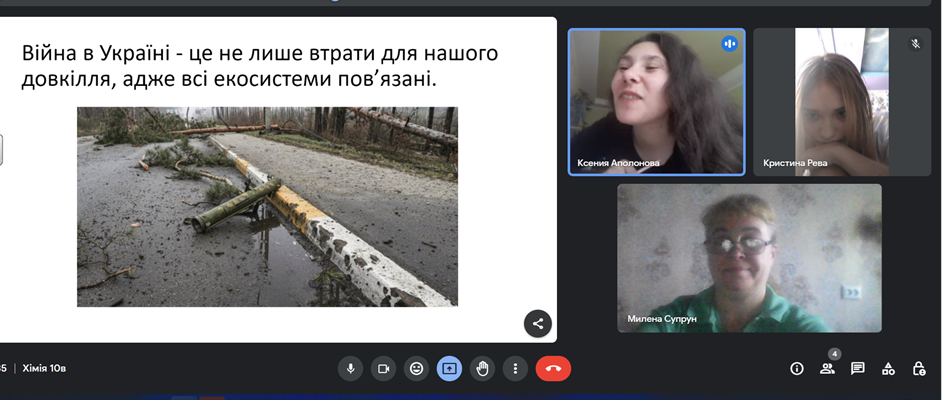Image resolution: width=949 pixels, height=400 pixels.
Task: Click the name label Милена Супрун
Action: (662, 318)
